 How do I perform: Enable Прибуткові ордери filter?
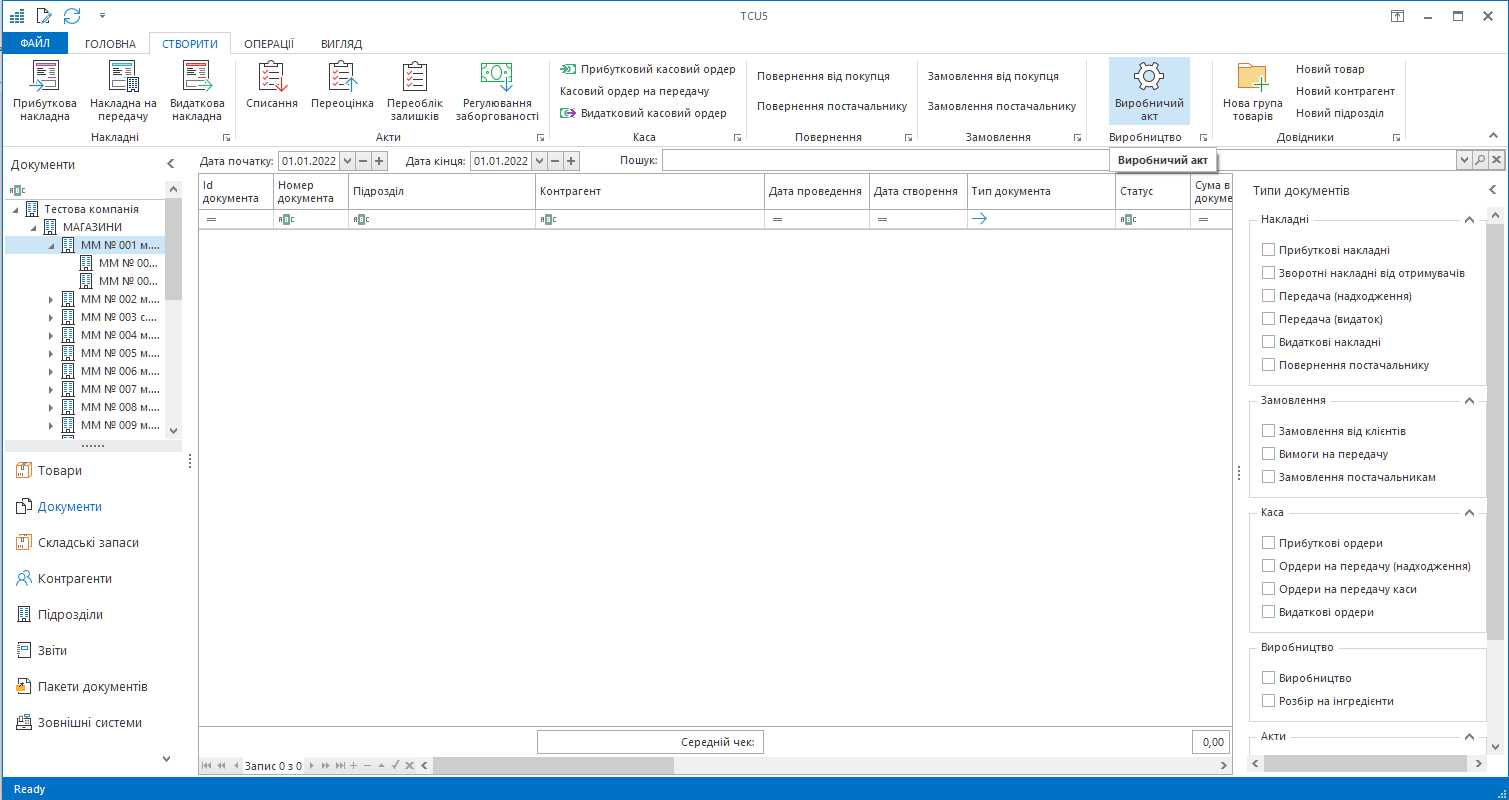pos(1269,543)
